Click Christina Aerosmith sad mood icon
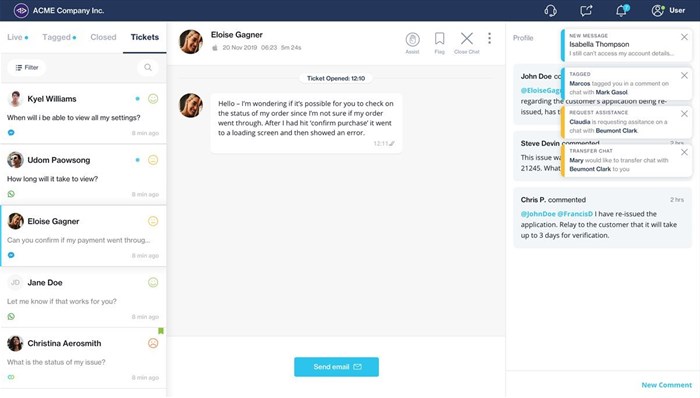The height and width of the screenshot is (398, 700). click(153, 343)
